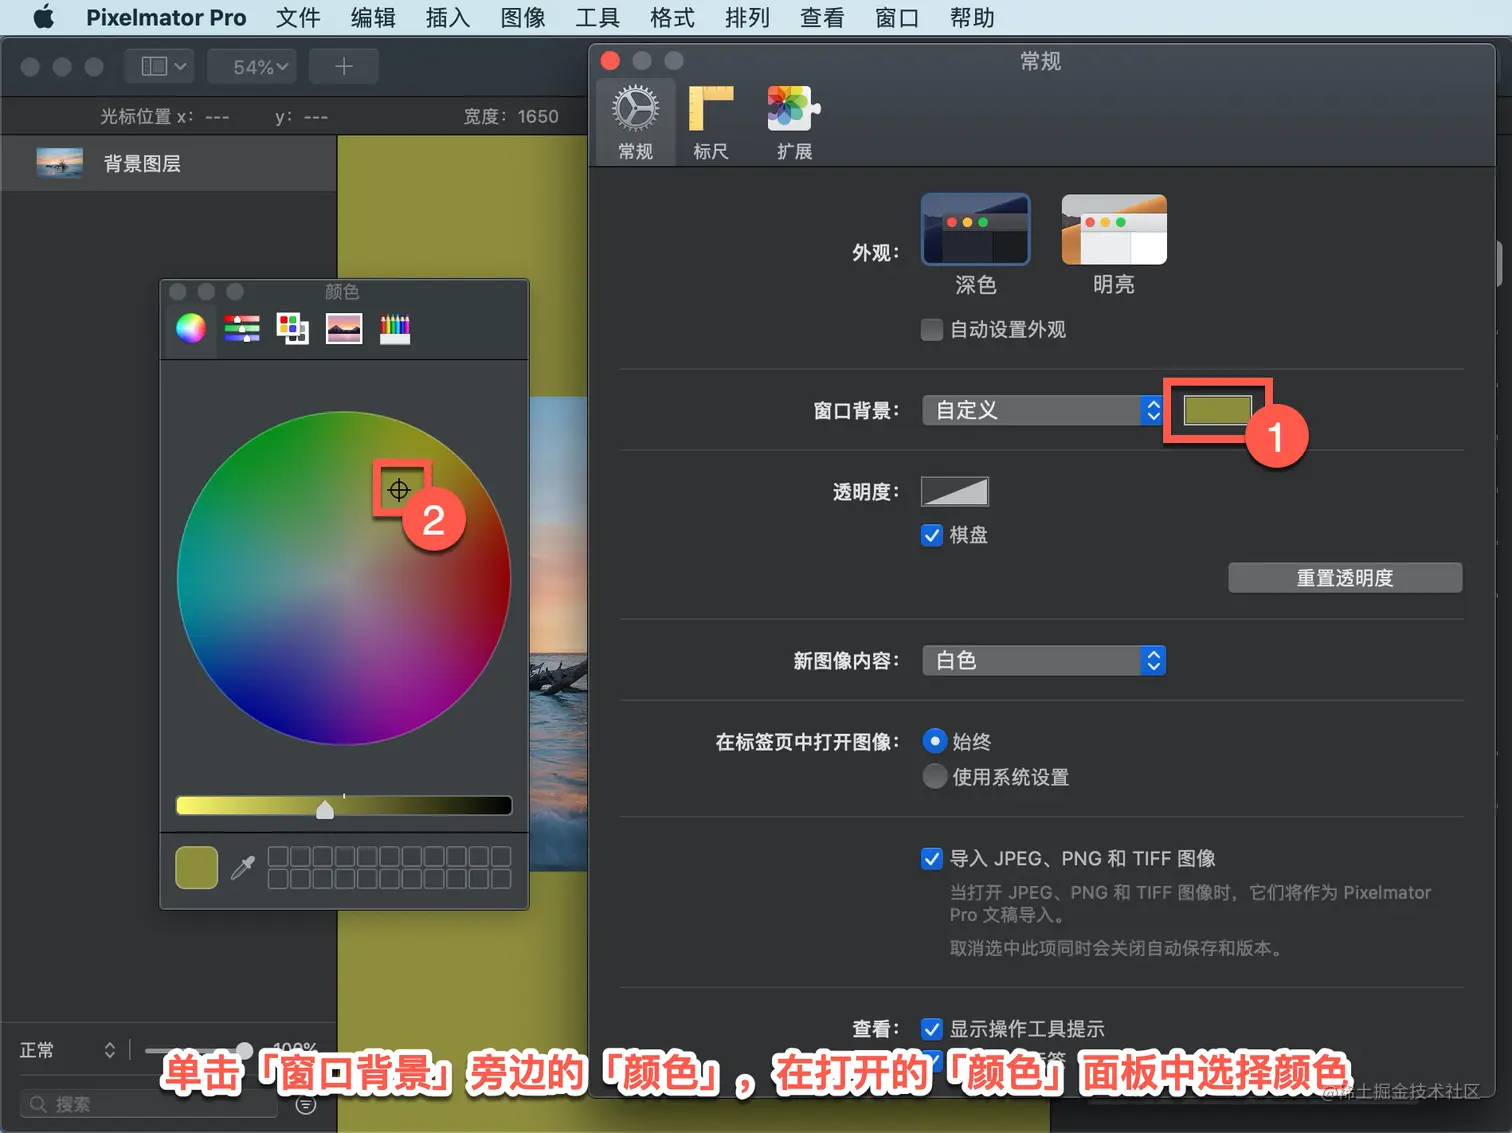Open the 文件 menu

[x=298, y=17]
